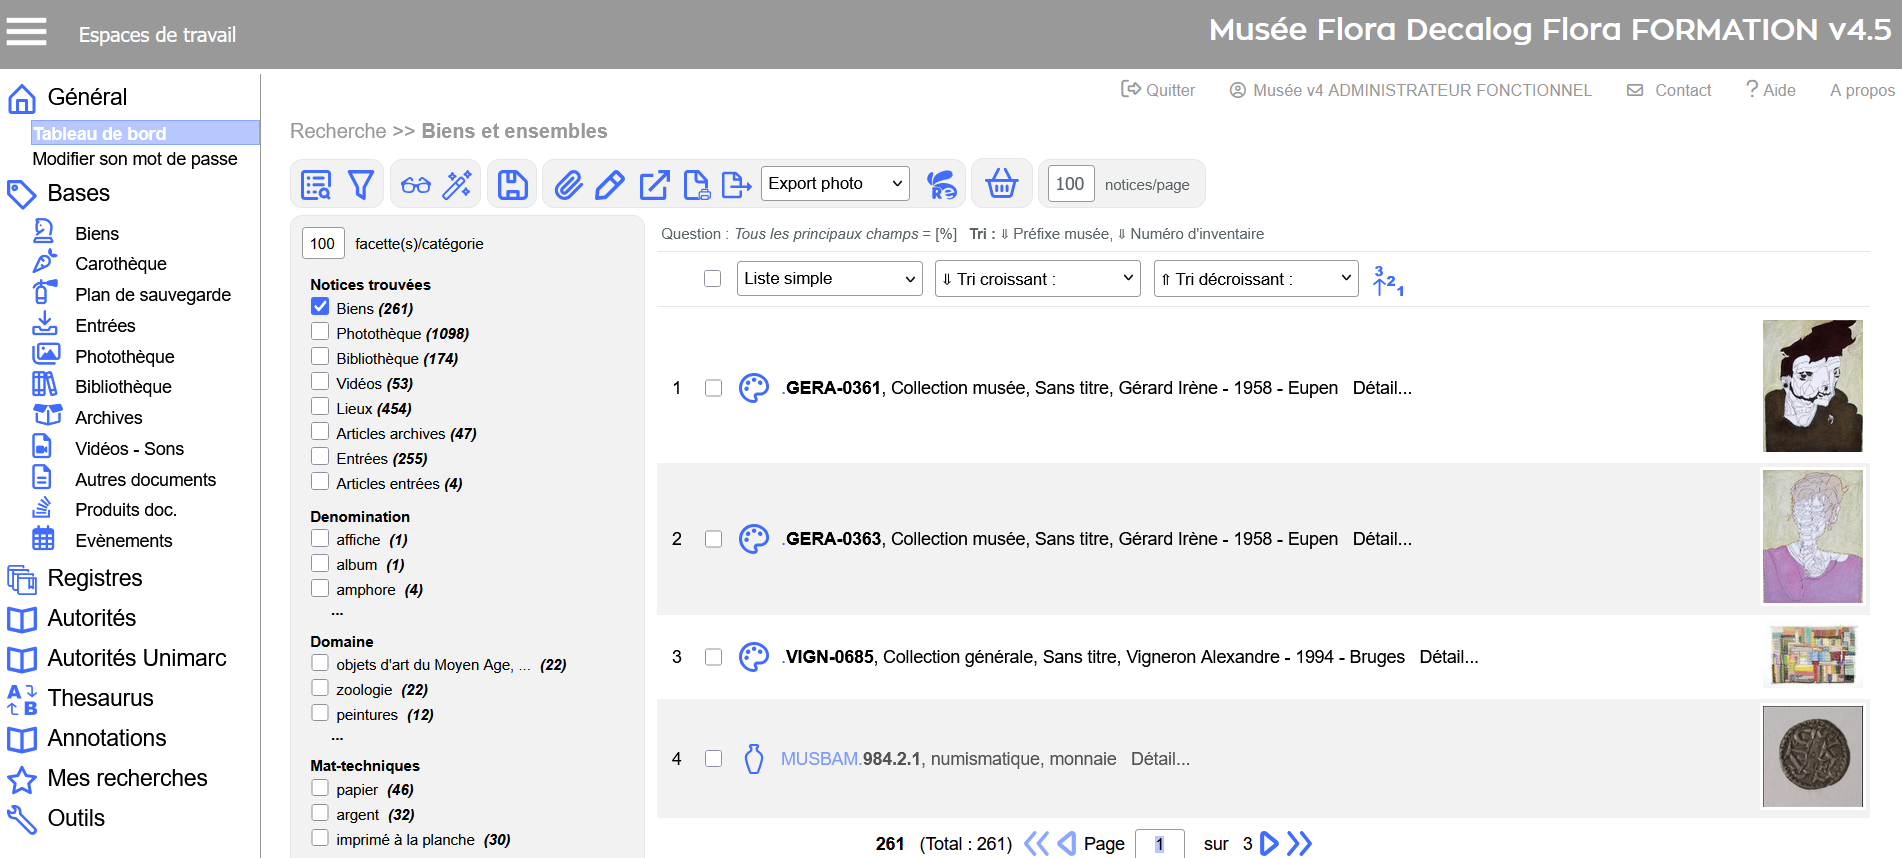Viewport: 1902px width, 858px height.
Task: Click the basket icon
Action: click(1001, 184)
